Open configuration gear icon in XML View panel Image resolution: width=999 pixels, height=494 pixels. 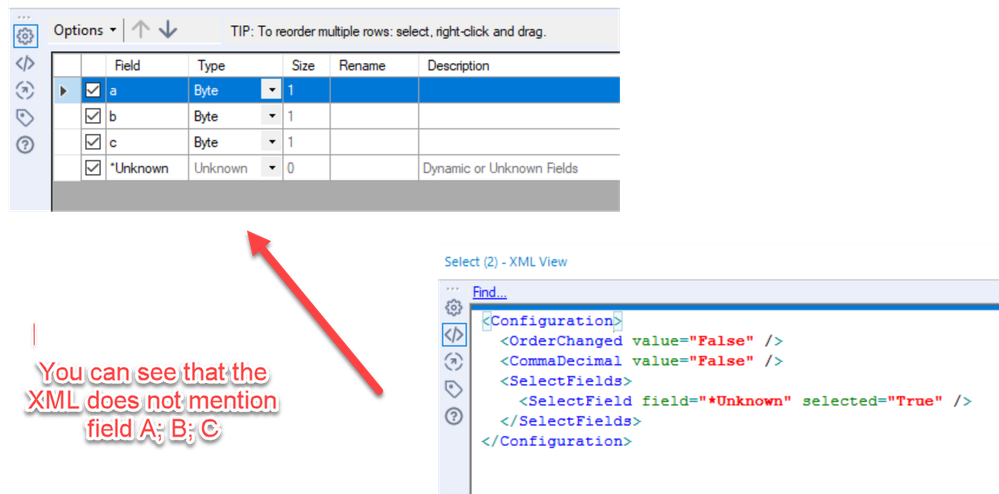(453, 308)
